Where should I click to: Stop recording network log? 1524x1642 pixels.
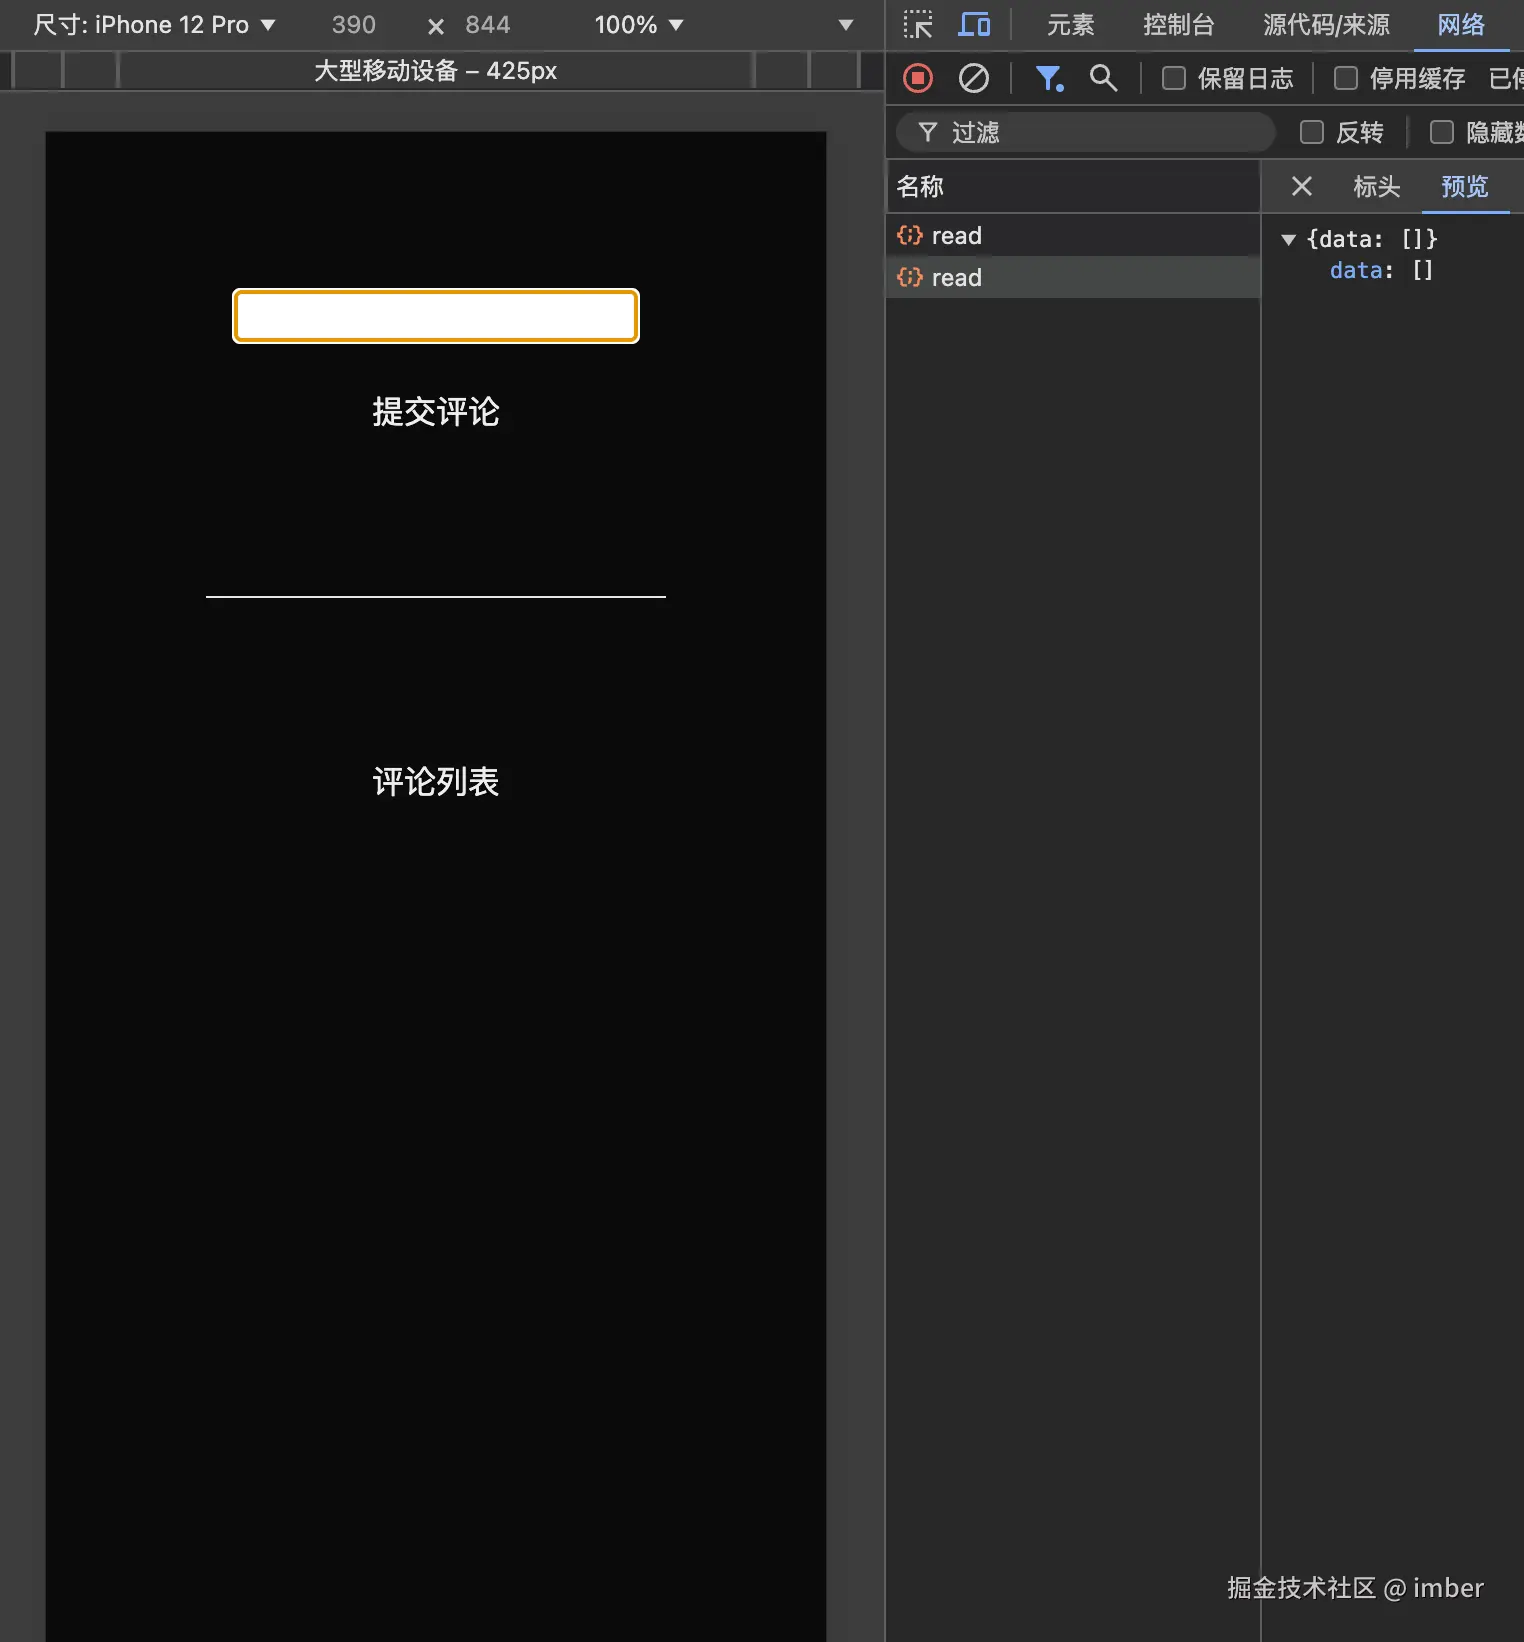coord(918,78)
